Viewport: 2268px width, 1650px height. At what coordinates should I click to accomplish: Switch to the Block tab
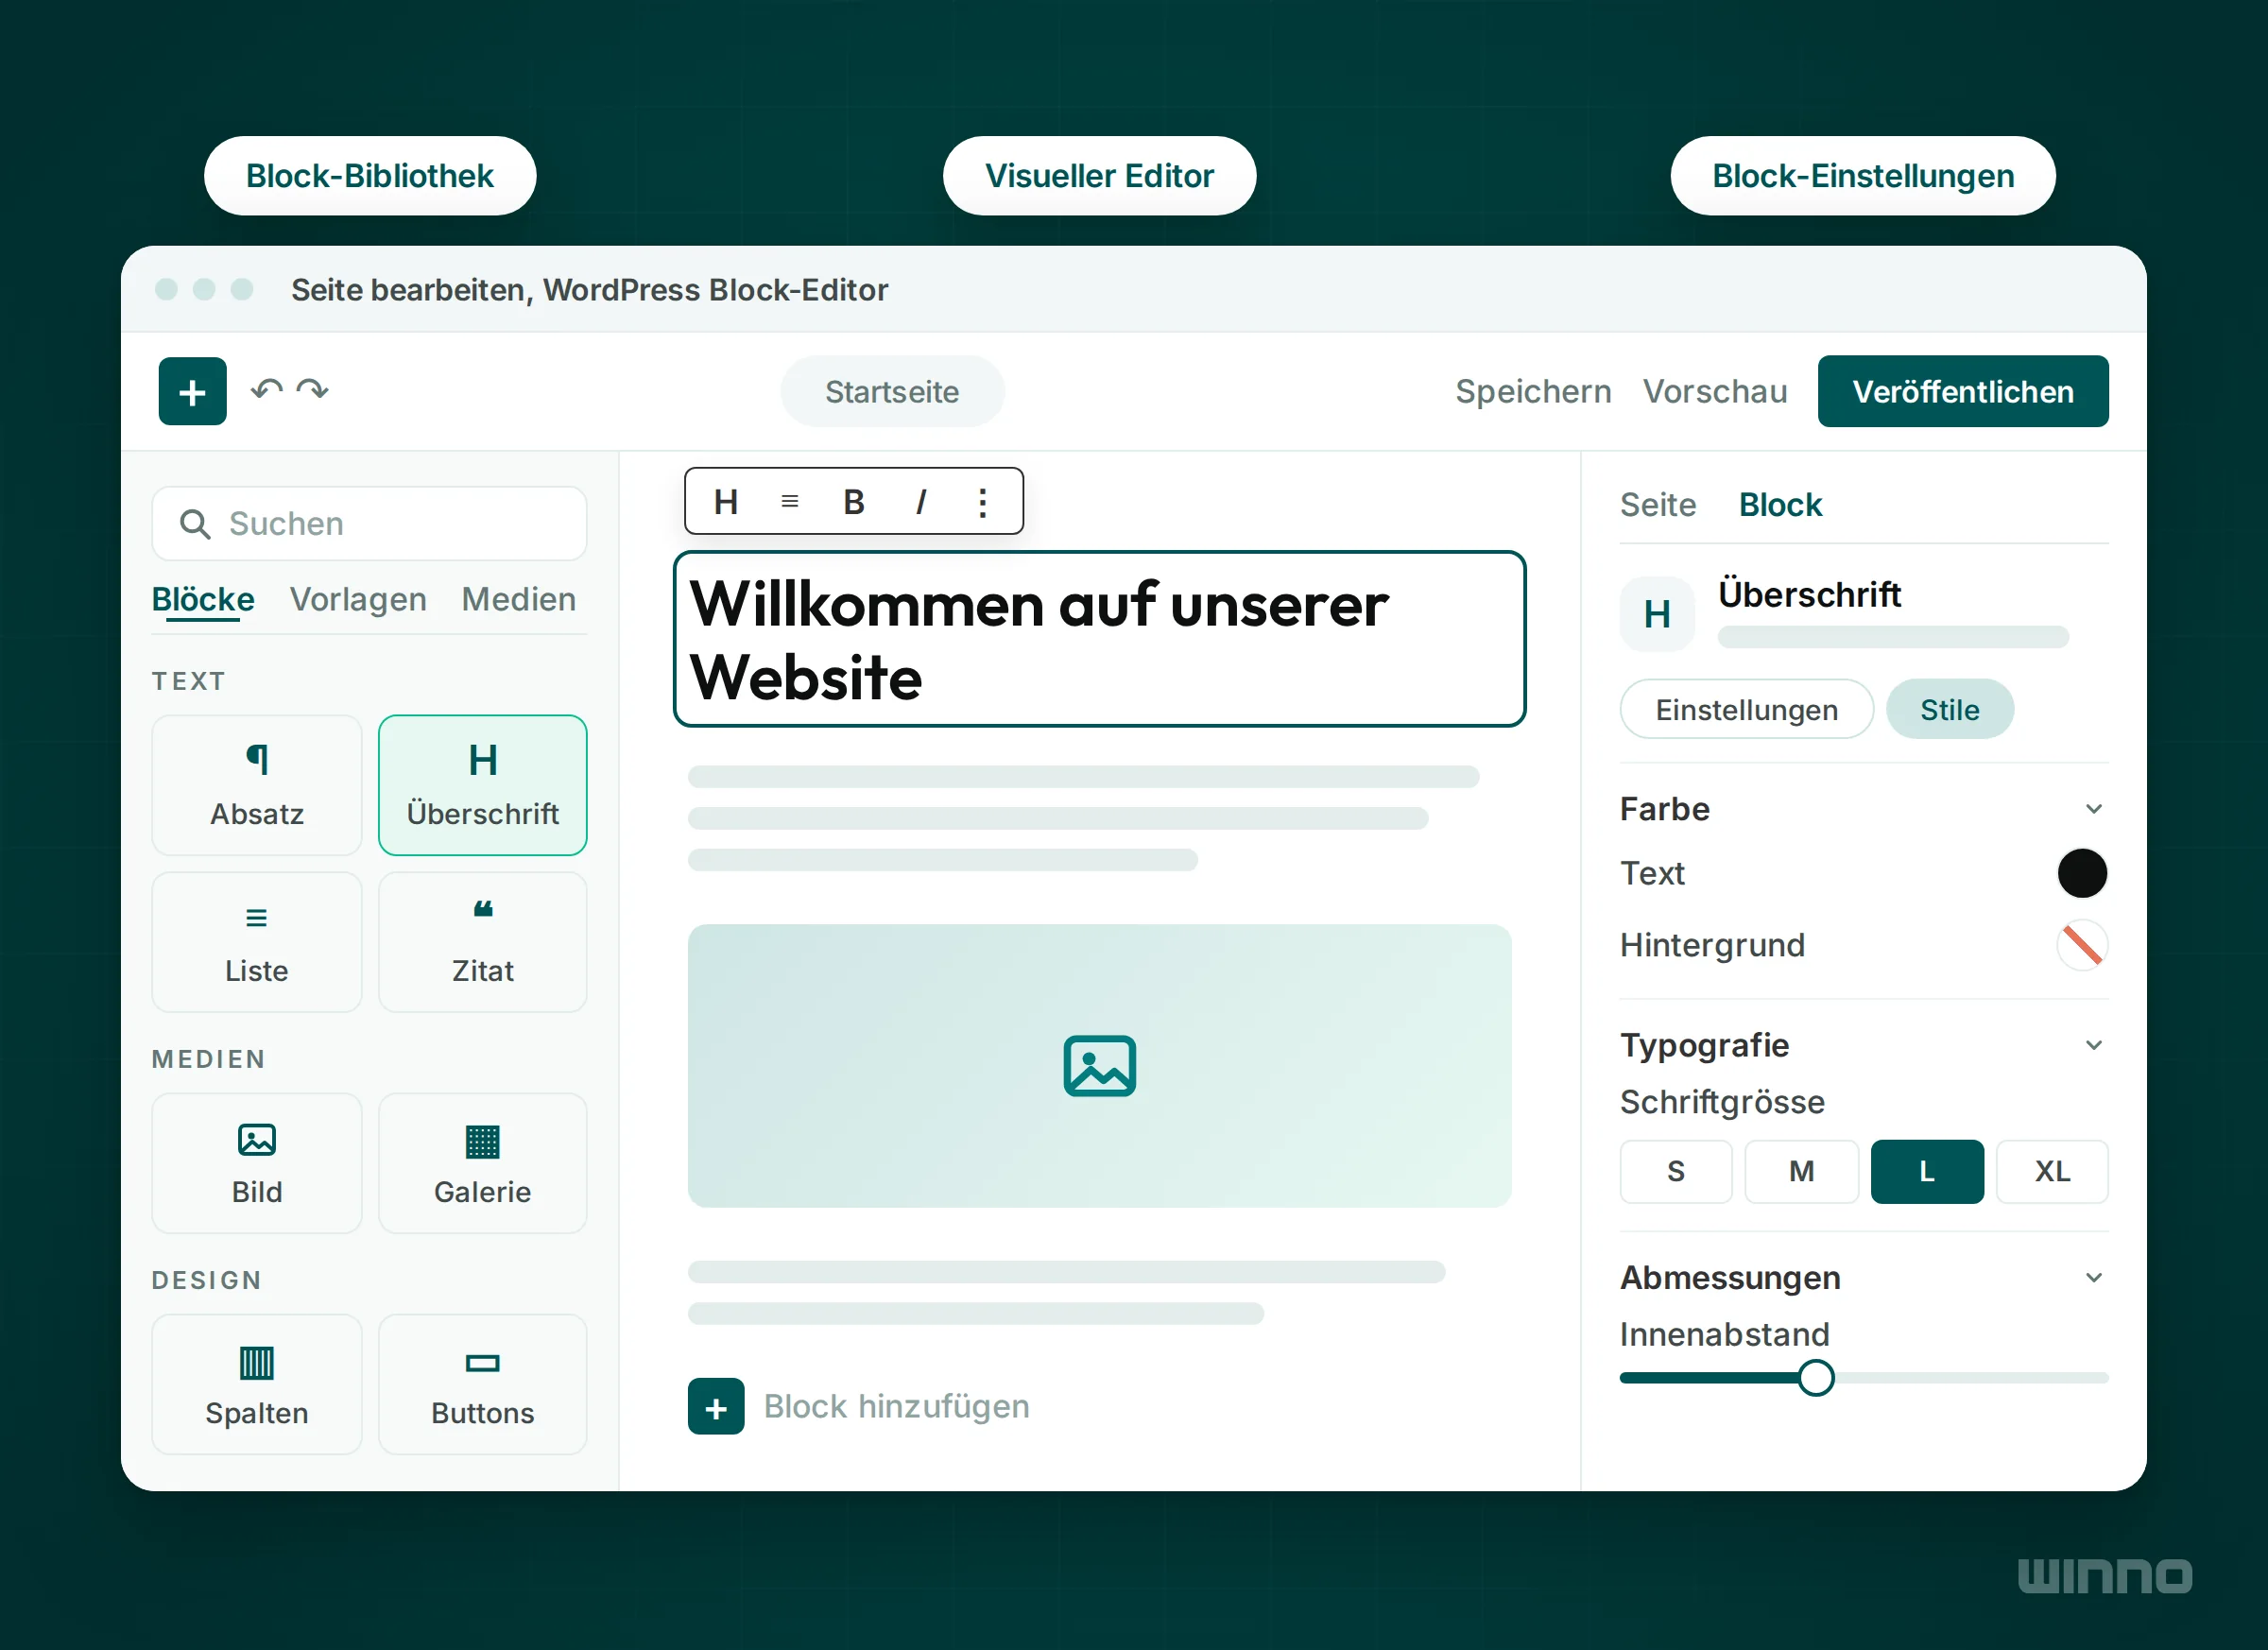tap(1780, 505)
